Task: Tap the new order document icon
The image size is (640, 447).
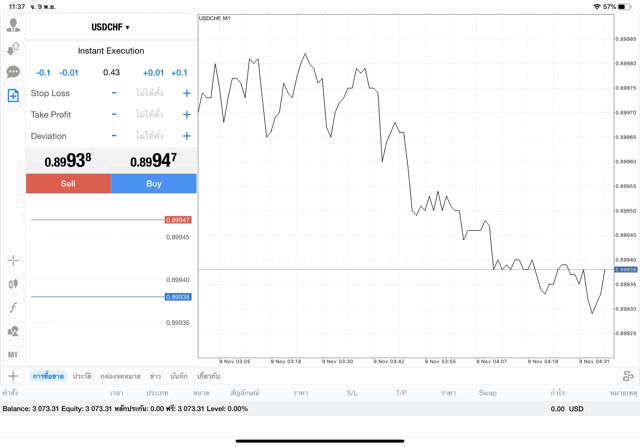Action: tap(13, 96)
